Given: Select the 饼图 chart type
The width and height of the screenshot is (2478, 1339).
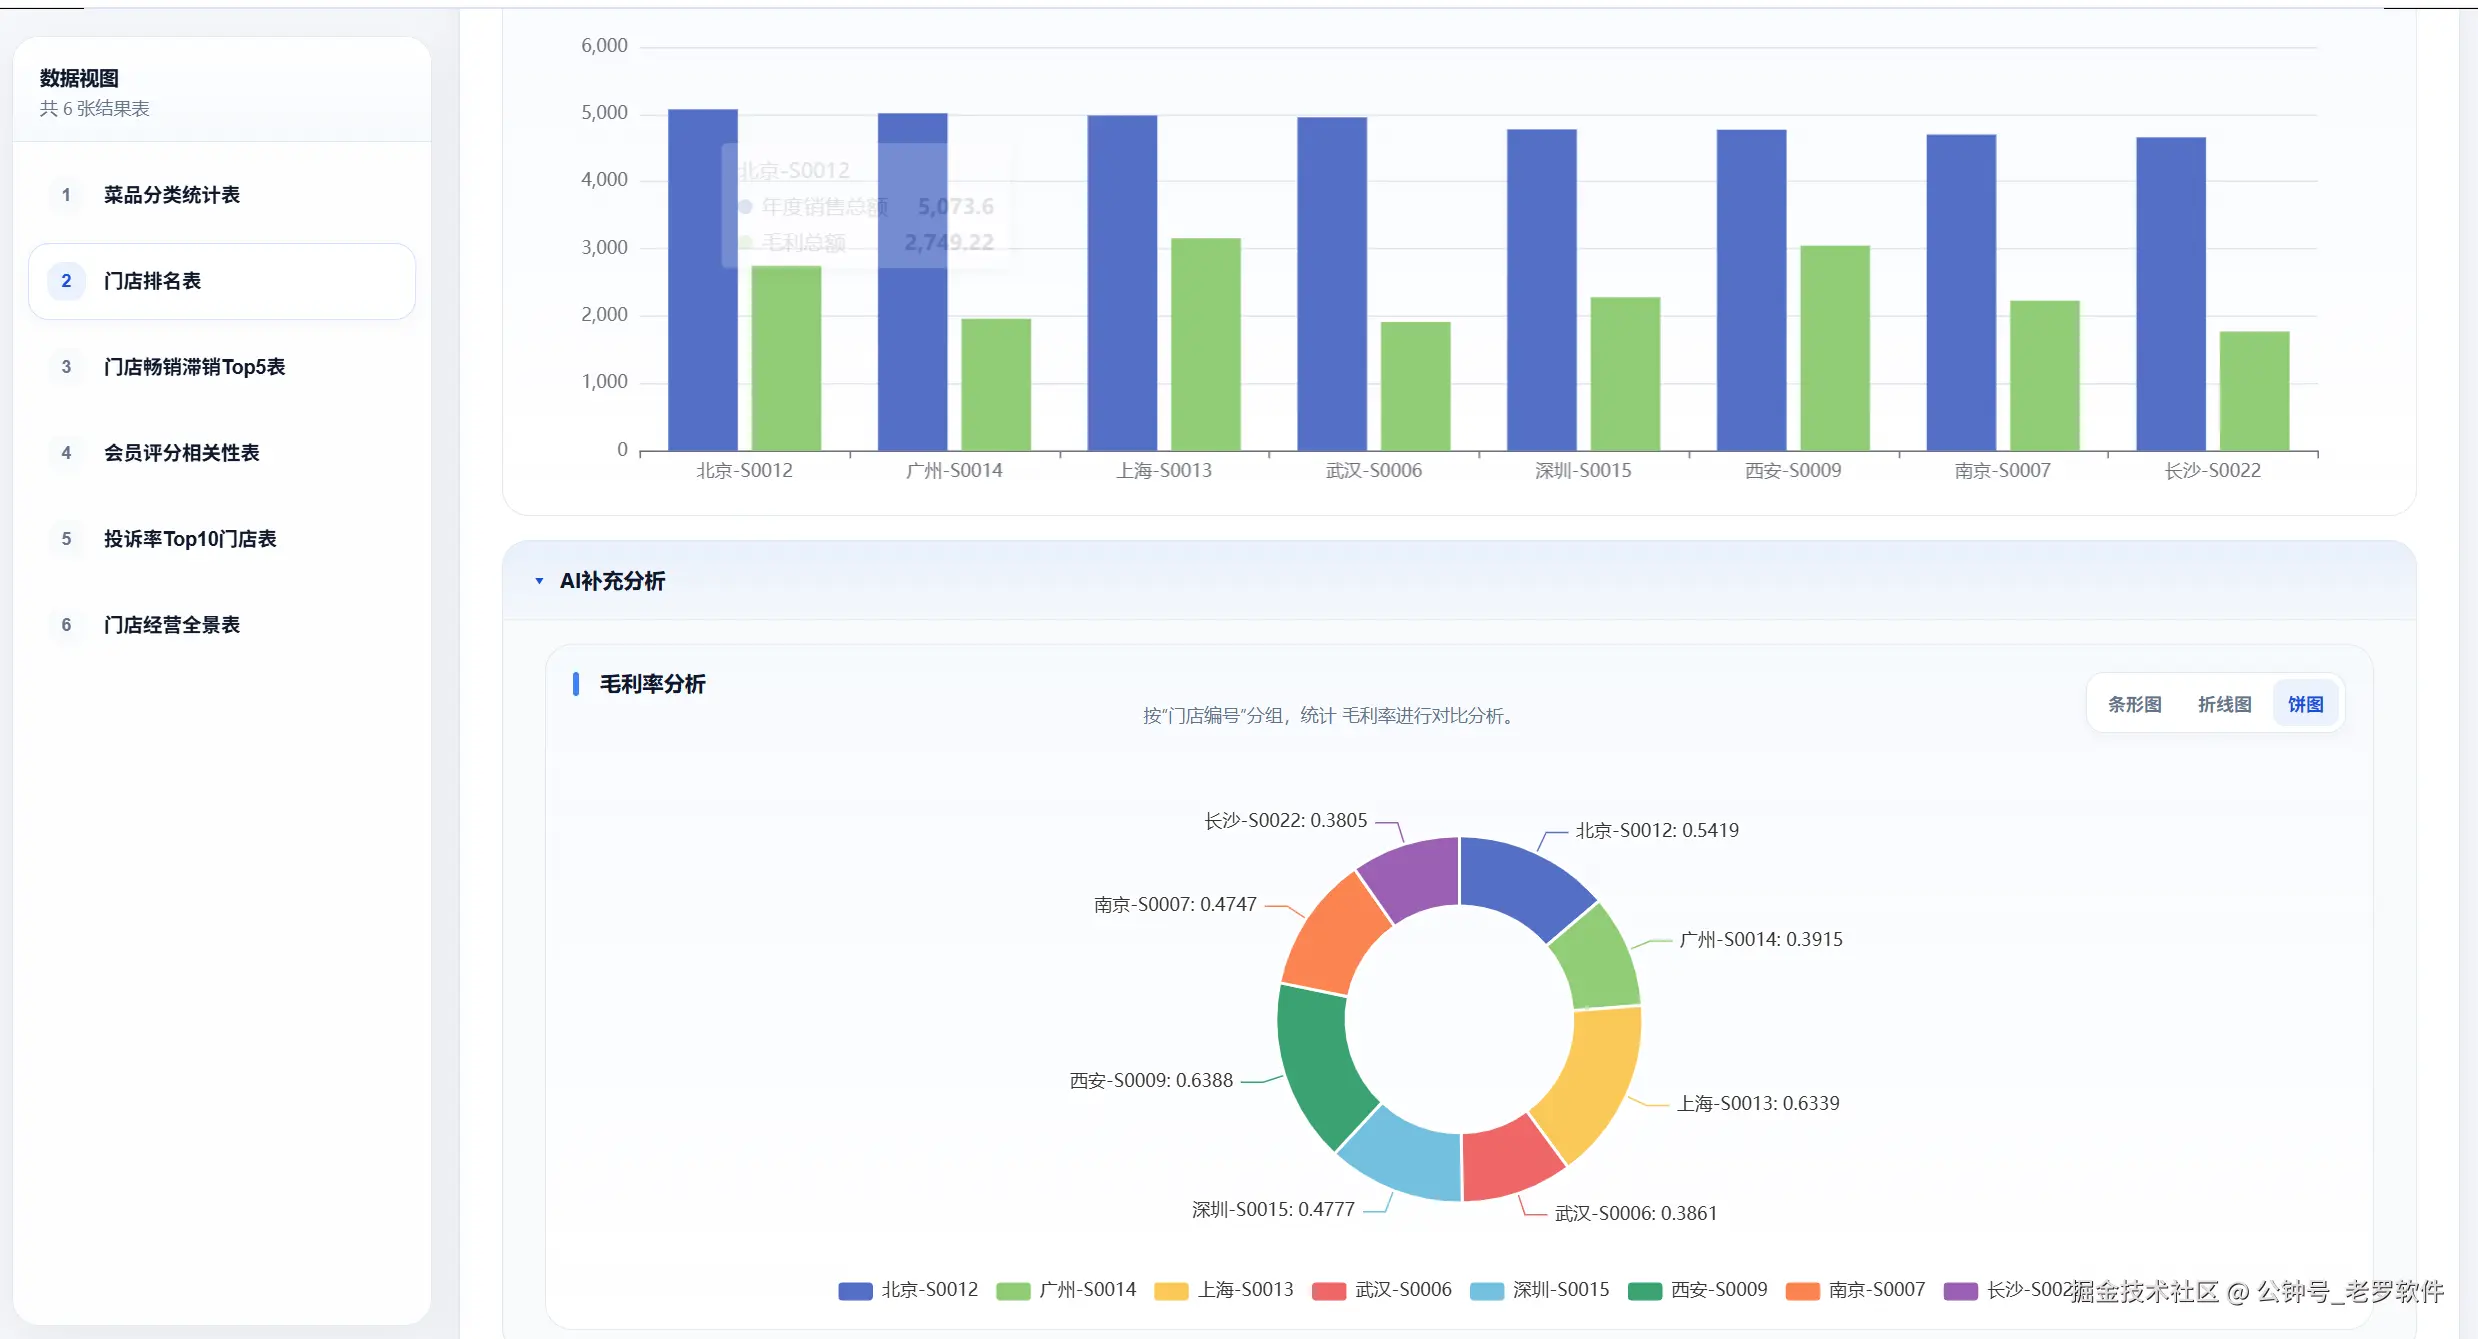Looking at the screenshot, I should click(2305, 704).
